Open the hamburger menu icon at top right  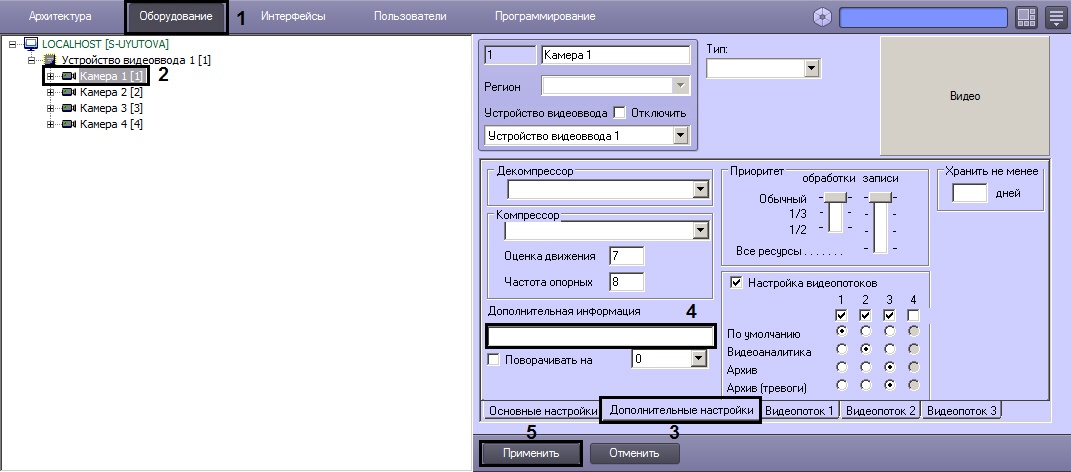(x=1055, y=17)
